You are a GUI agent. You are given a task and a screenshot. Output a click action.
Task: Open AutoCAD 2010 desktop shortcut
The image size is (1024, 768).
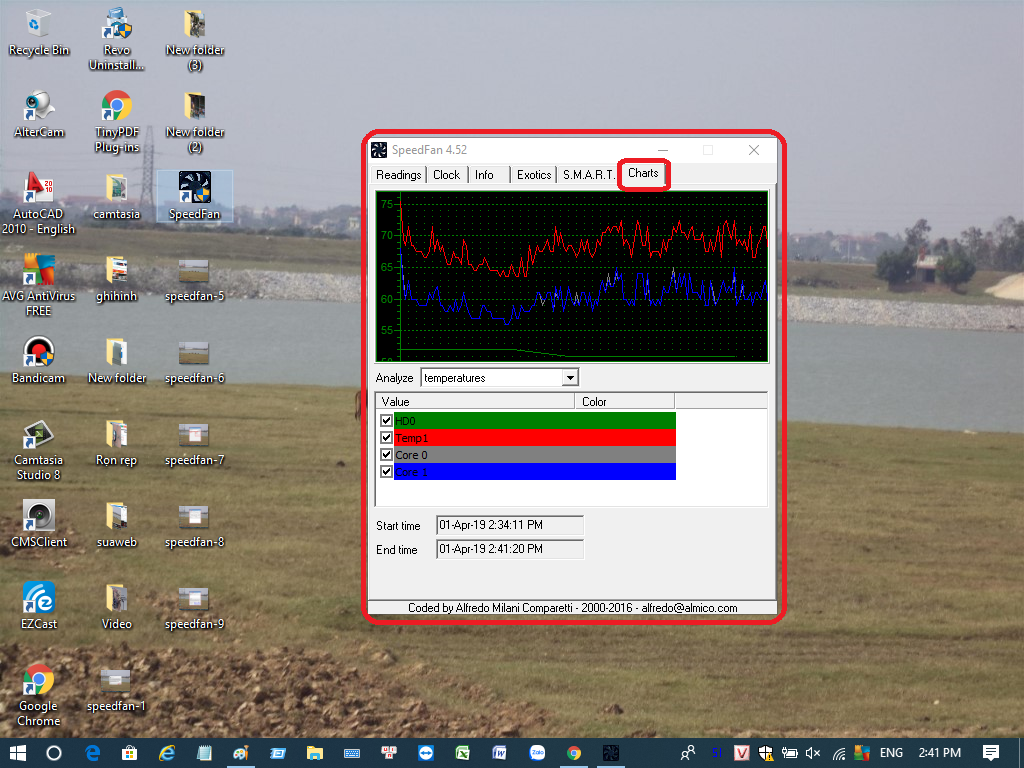point(39,188)
